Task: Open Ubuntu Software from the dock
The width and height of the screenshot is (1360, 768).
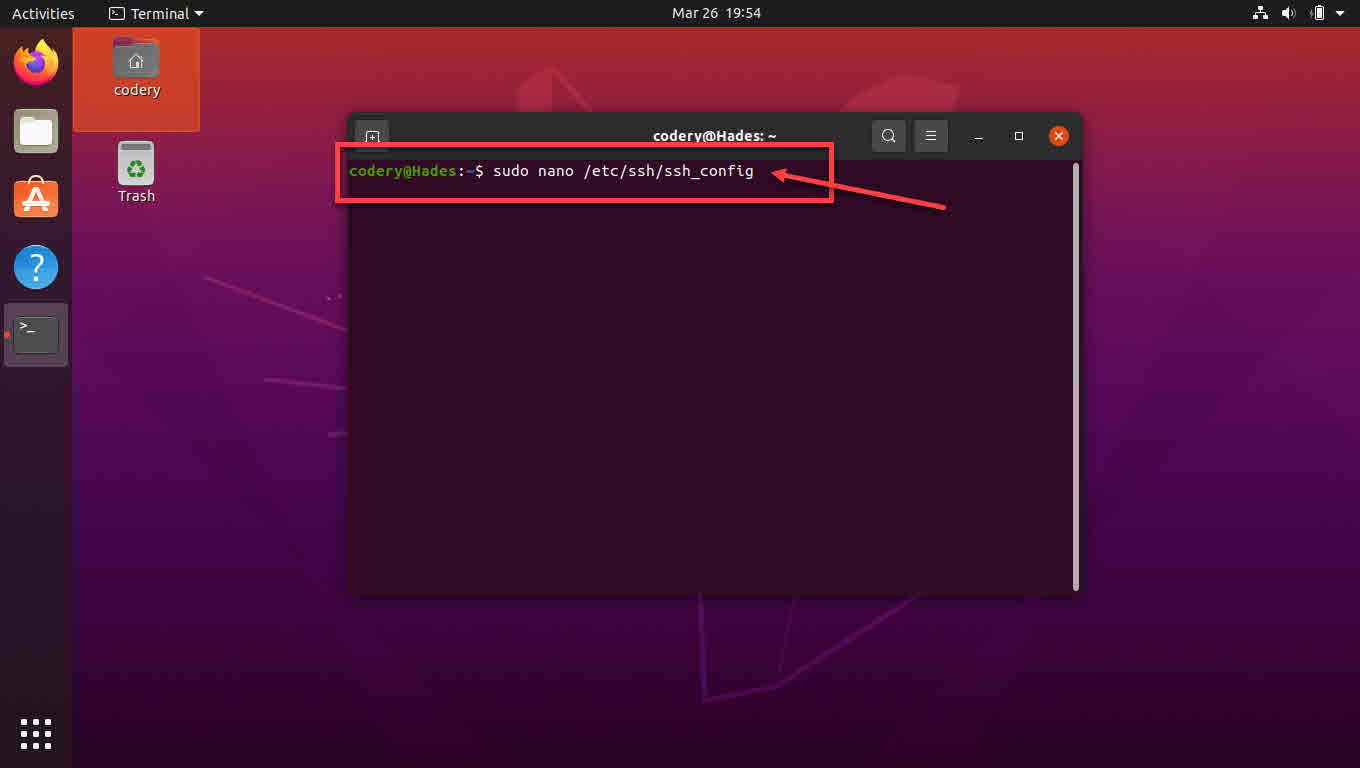Action: pos(36,199)
